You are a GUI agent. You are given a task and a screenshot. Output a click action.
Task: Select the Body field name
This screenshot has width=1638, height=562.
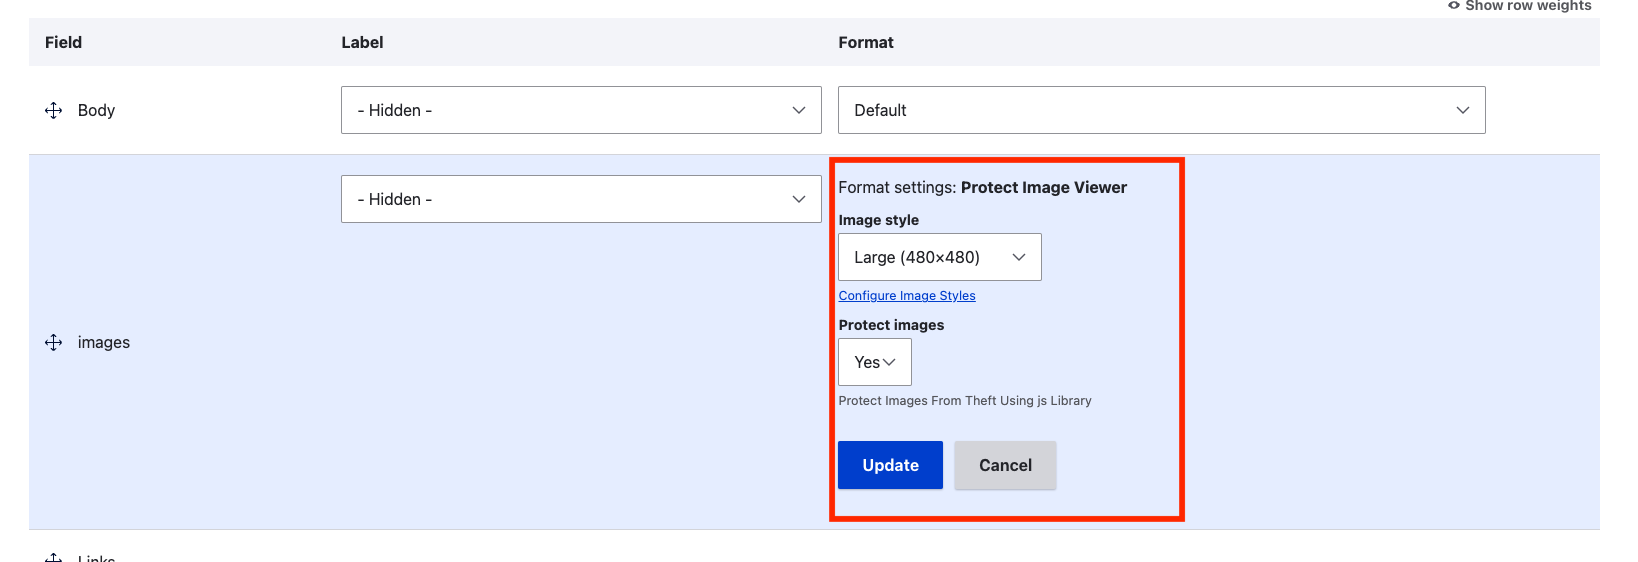click(x=96, y=110)
